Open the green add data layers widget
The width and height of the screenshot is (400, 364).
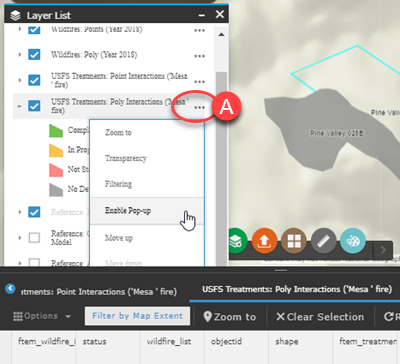point(237,241)
